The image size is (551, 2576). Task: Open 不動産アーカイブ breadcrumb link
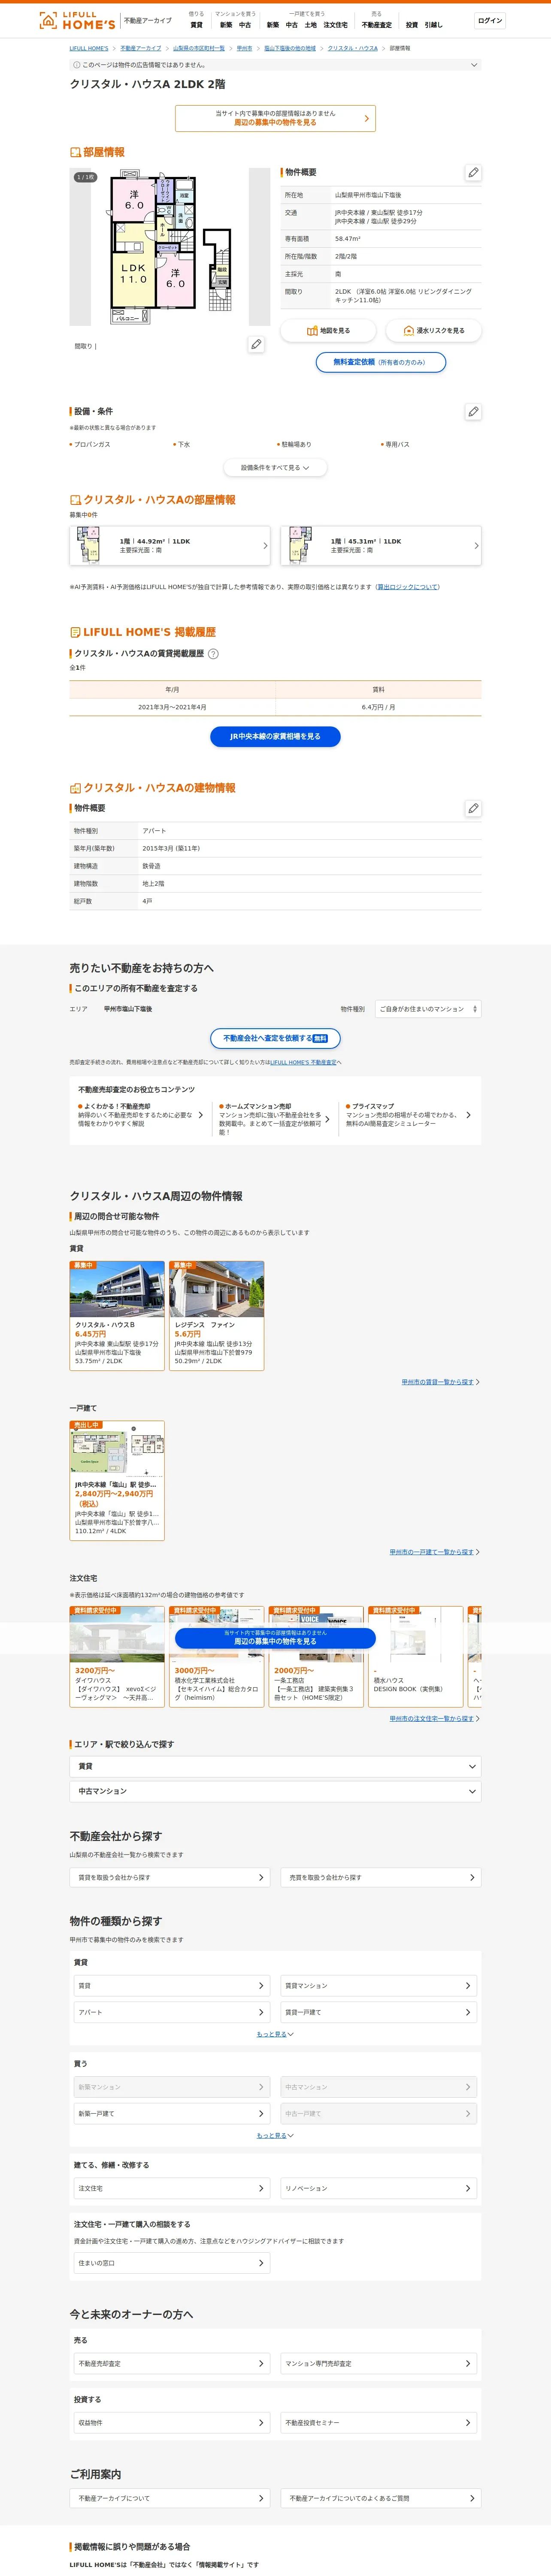click(141, 48)
